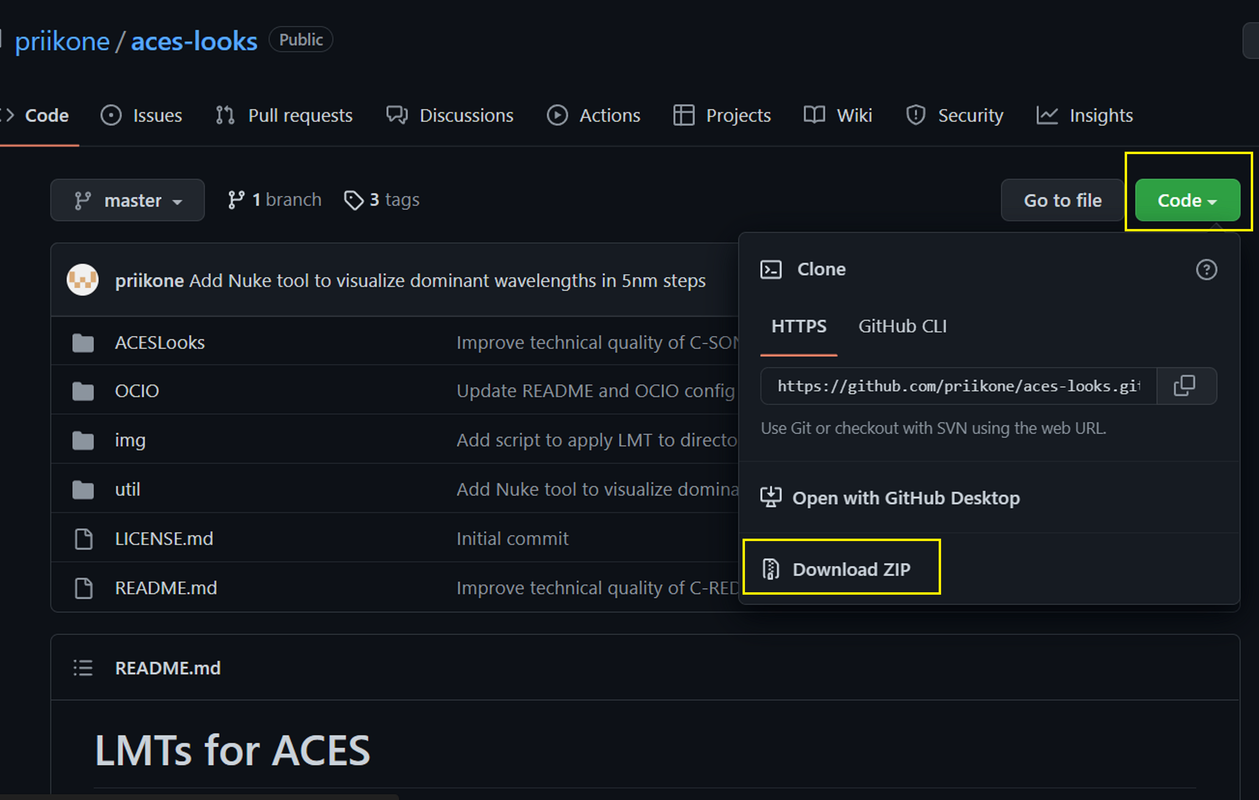1259x800 pixels.
Task: Open the Pull requests tab
Action: click(x=284, y=115)
